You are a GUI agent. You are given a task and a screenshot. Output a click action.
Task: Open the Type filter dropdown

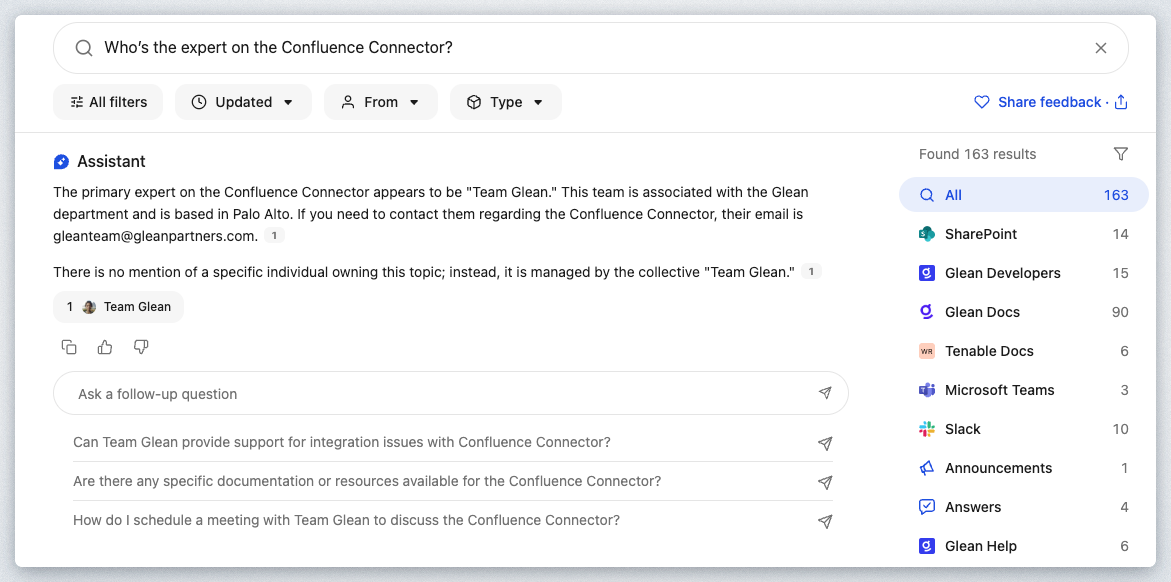point(505,102)
